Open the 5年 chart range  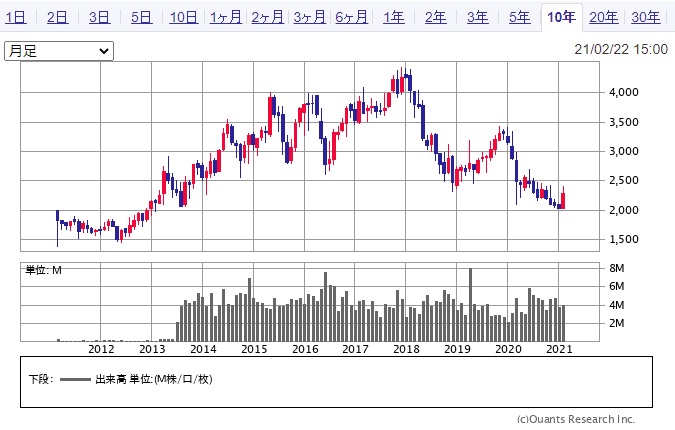(x=520, y=17)
